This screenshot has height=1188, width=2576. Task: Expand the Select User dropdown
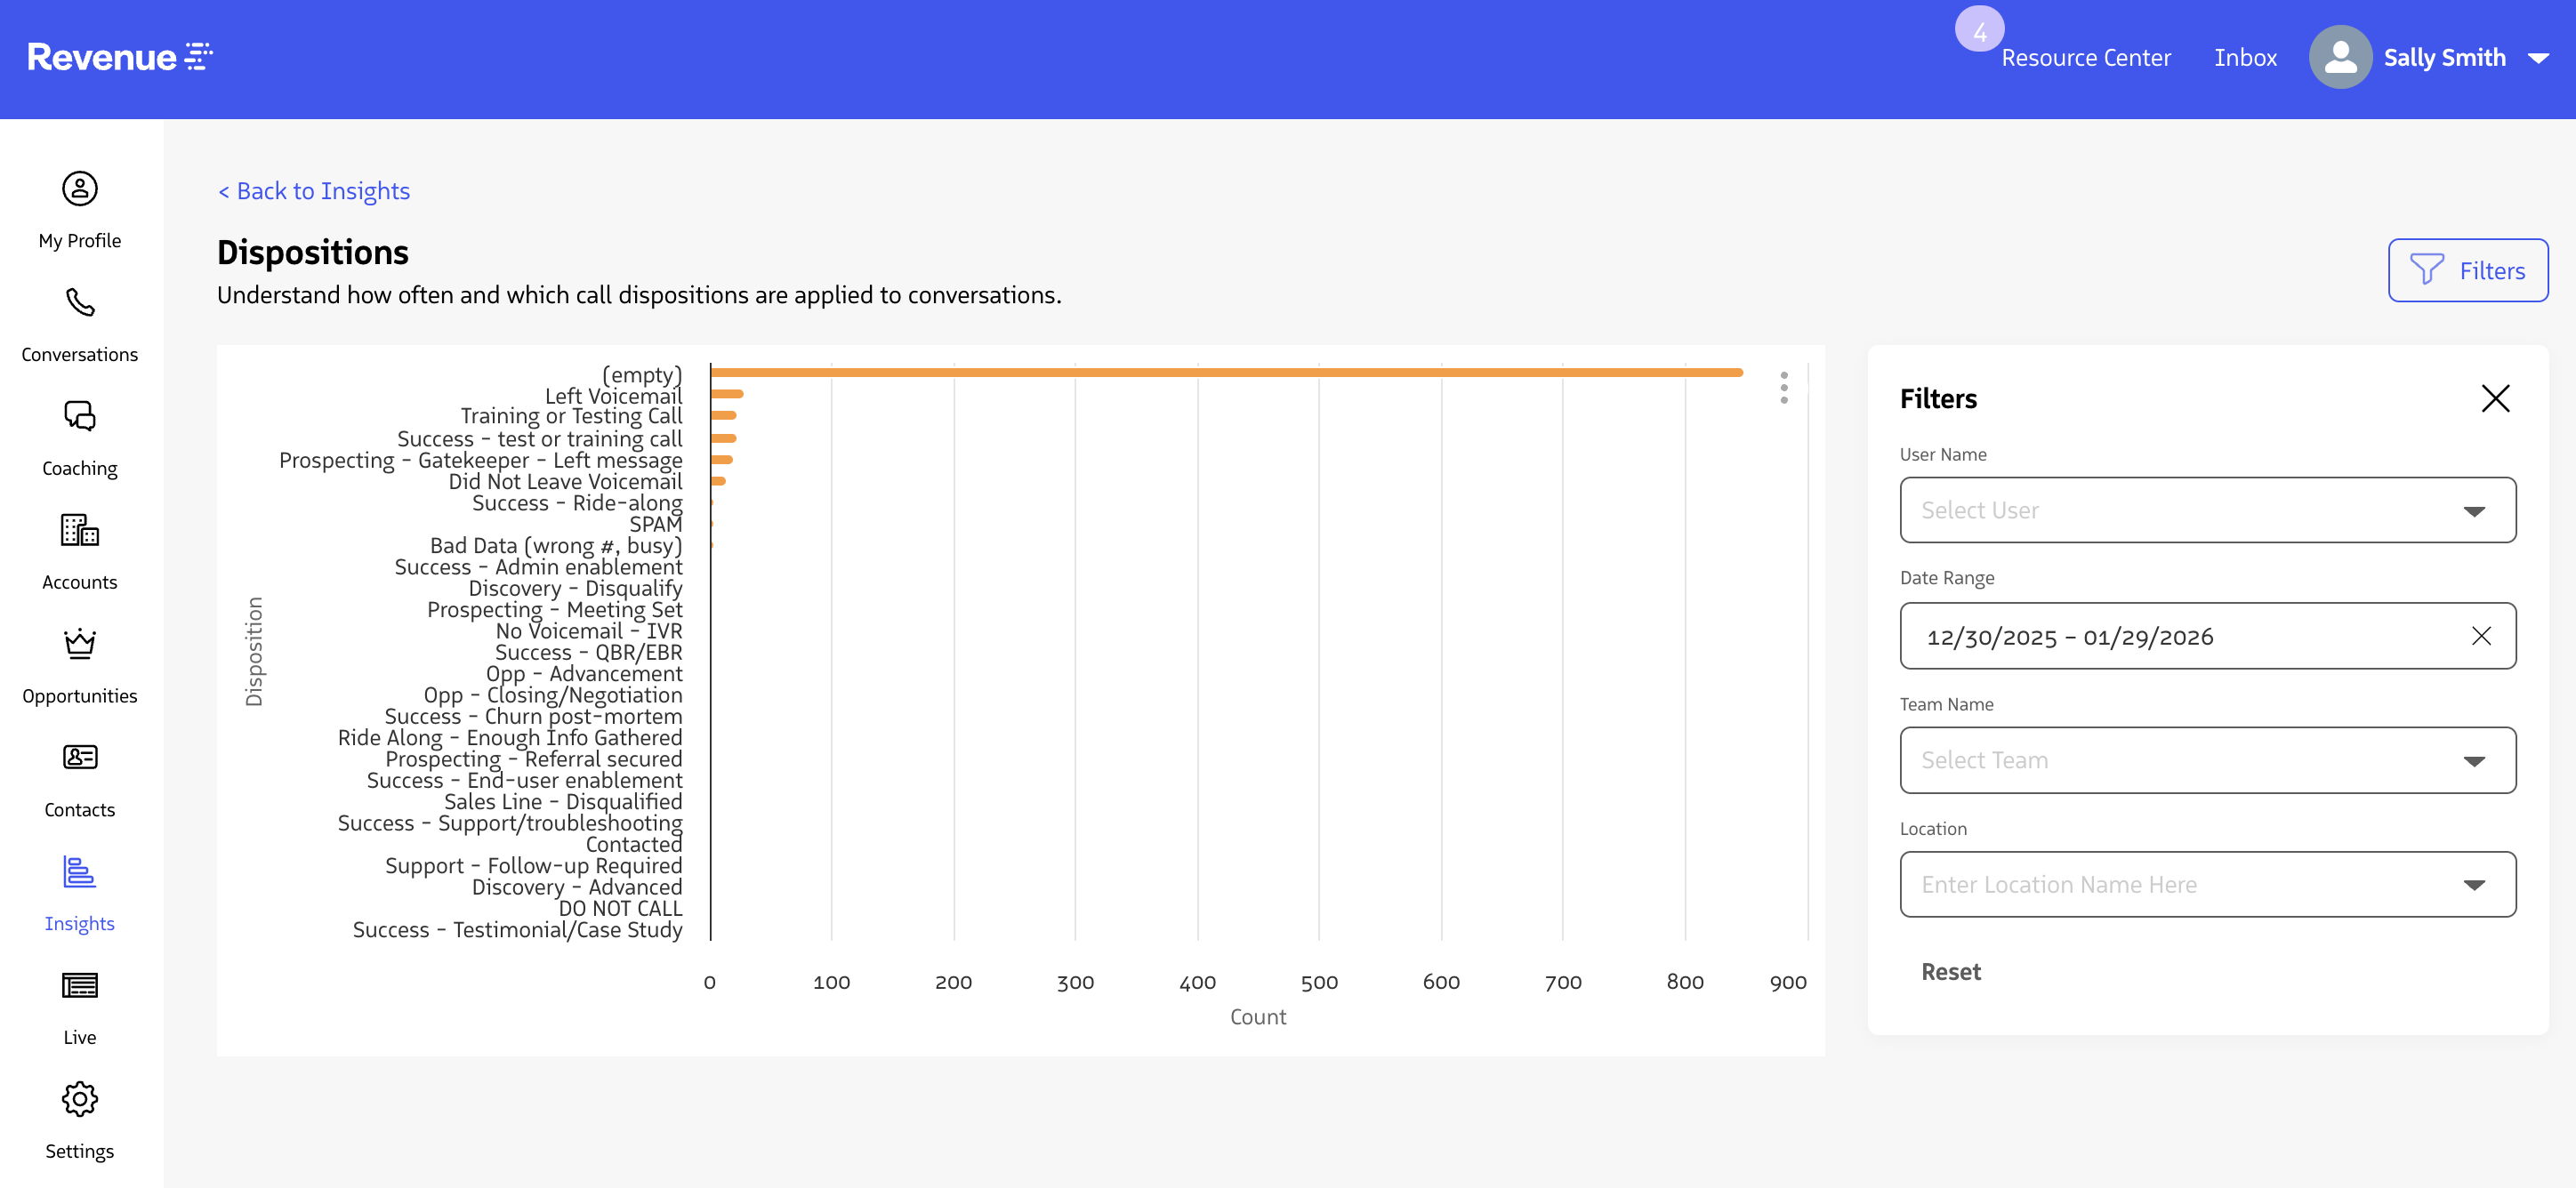(2207, 510)
